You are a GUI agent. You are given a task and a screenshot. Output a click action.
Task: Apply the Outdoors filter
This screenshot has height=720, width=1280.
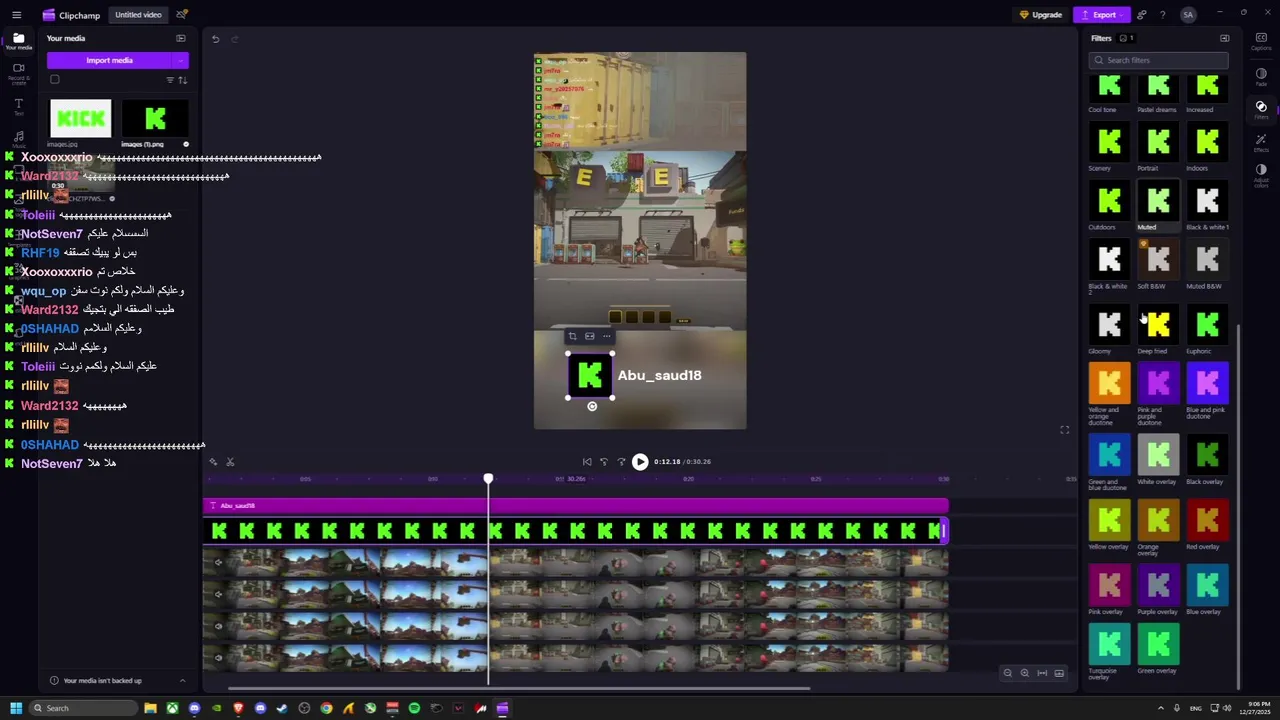(1109, 201)
